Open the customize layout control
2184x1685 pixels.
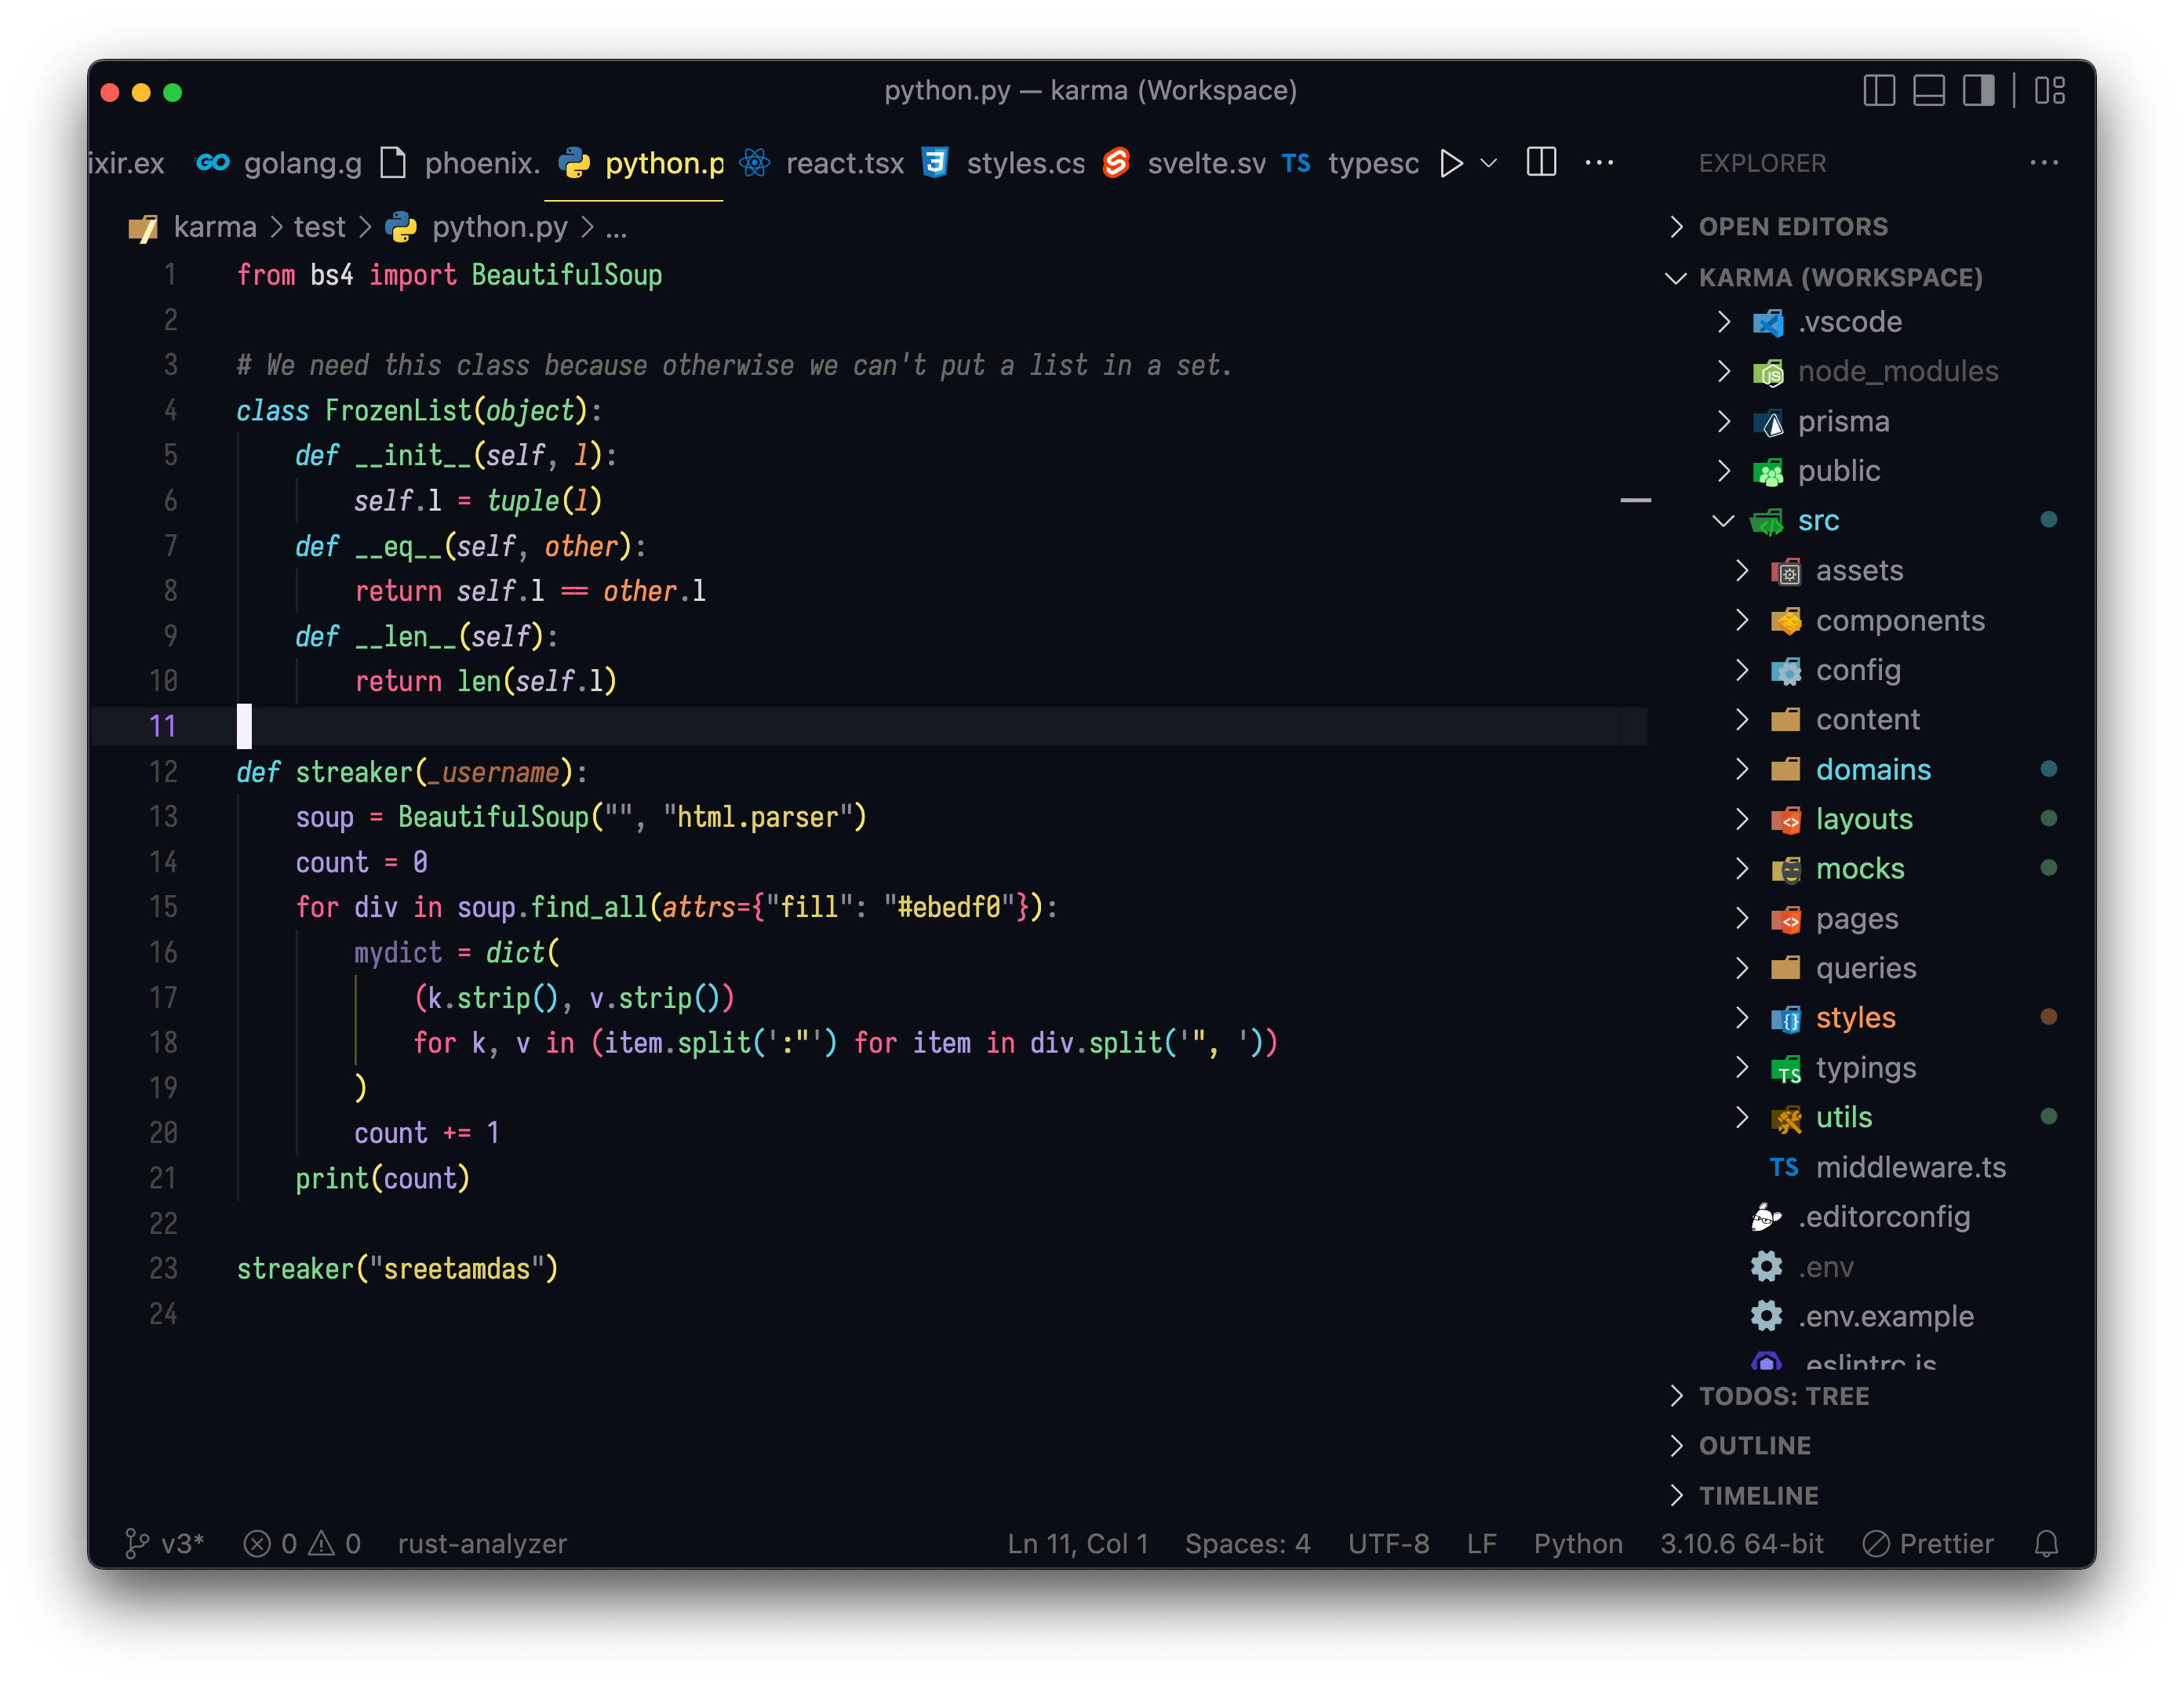2051,91
